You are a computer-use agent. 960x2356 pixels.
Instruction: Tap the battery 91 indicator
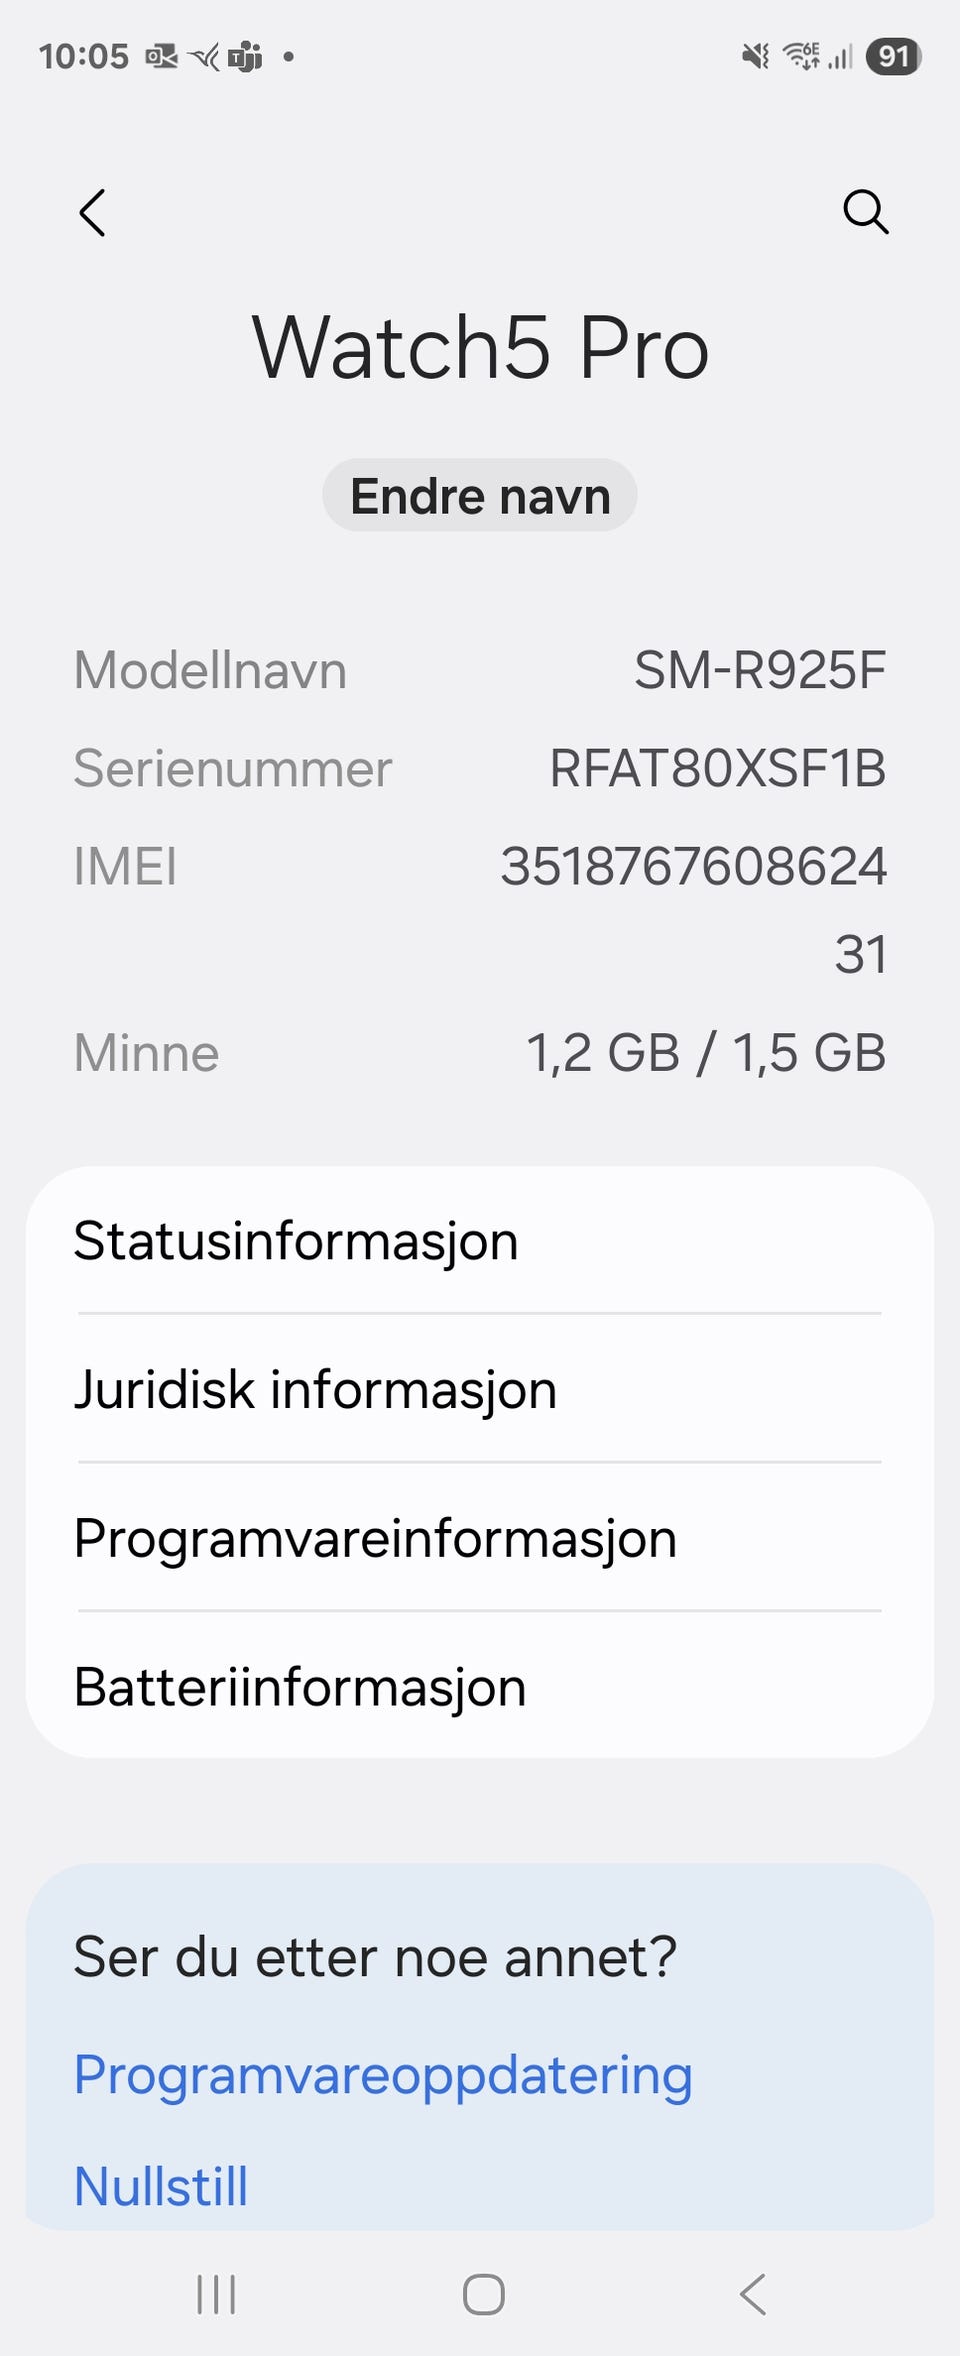click(x=893, y=57)
